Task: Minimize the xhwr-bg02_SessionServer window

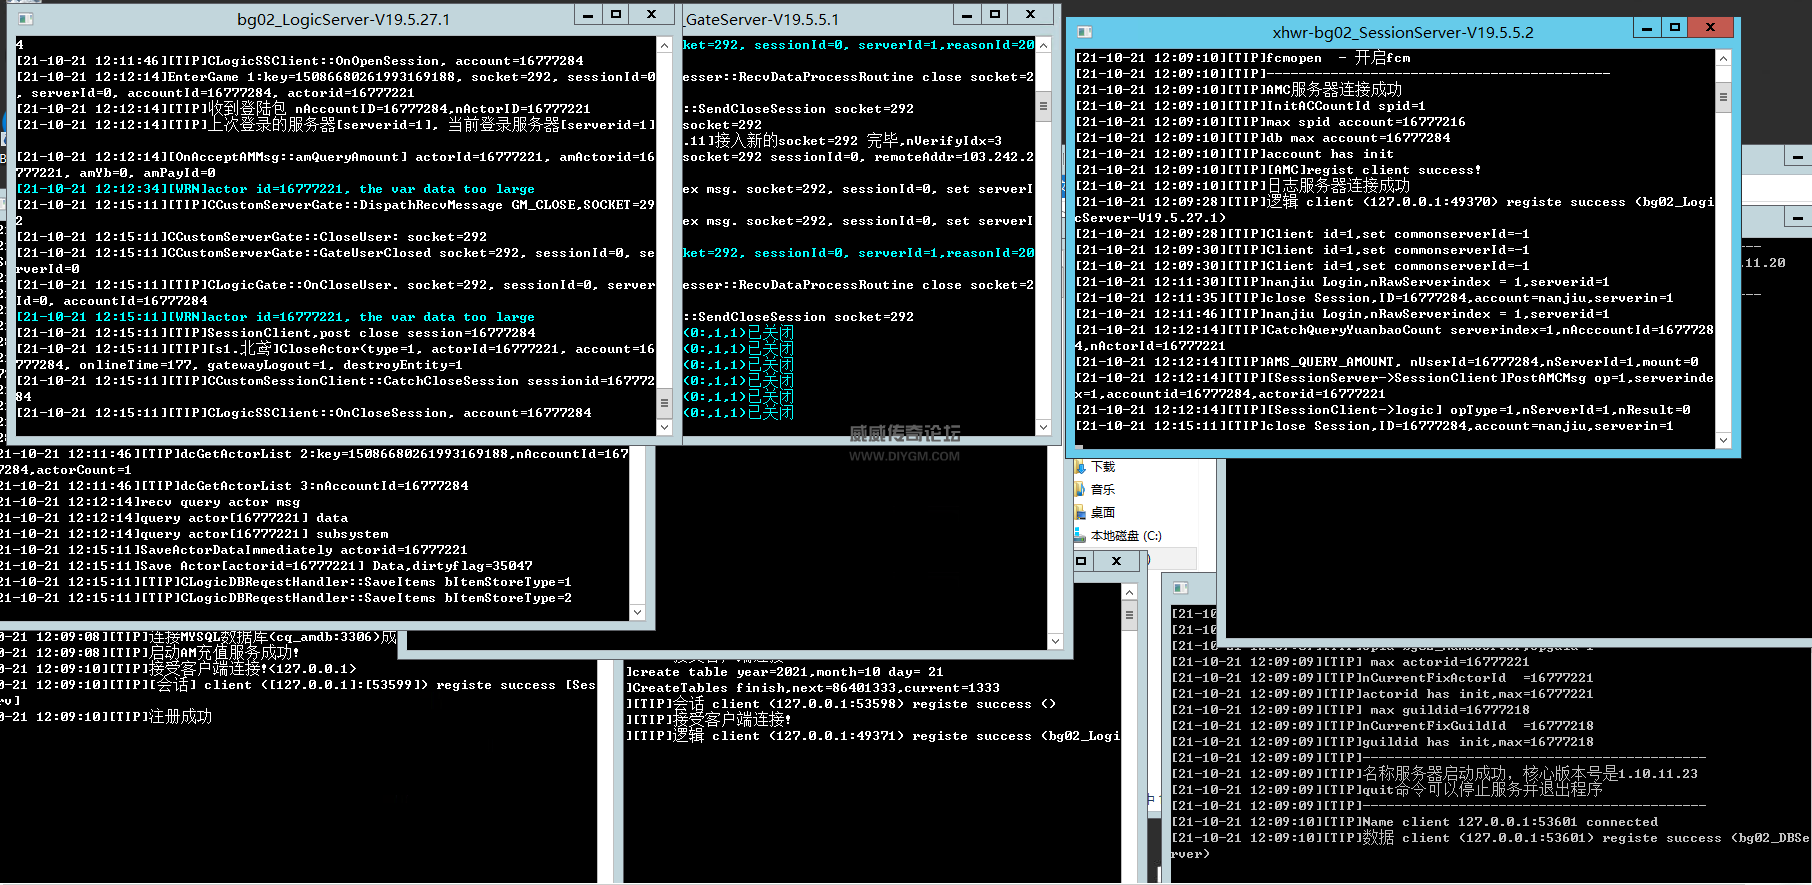Action: (1647, 28)
